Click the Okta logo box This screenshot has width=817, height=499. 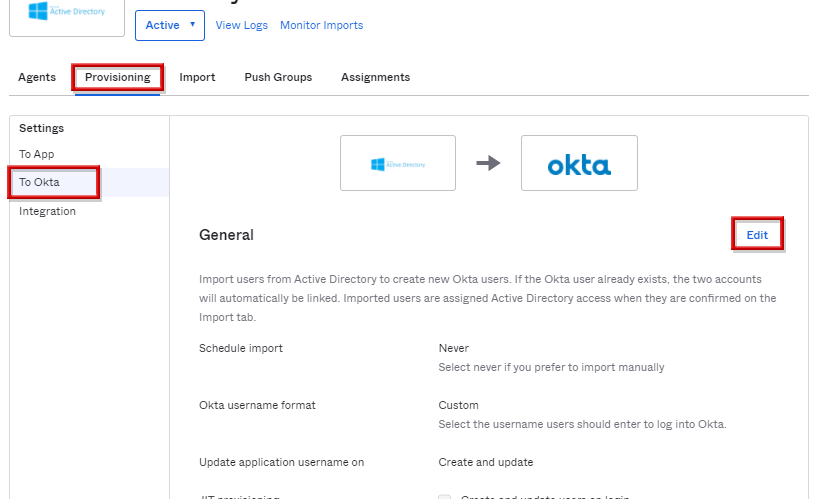point(579,163)
